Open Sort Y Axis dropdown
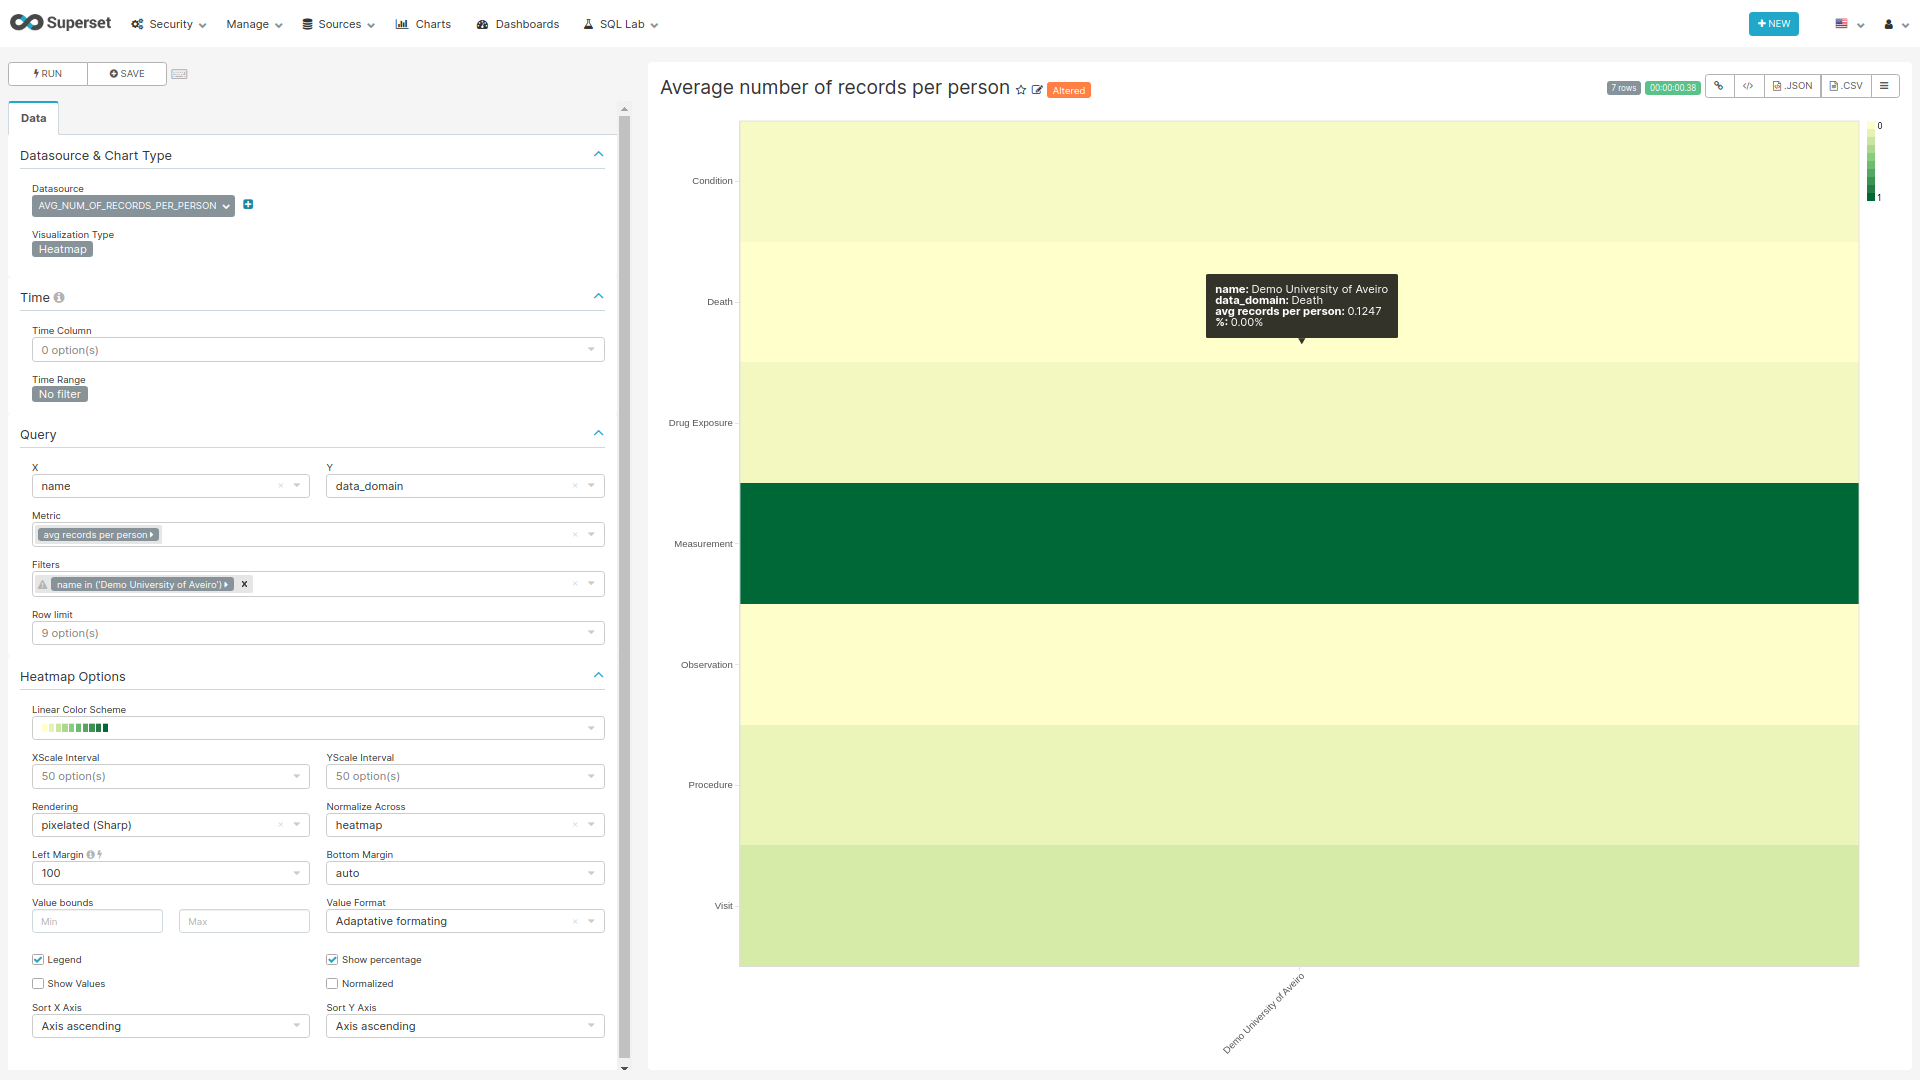Image resolution: width=1920 pixels, height=1080 pixels. click(465, 1026)
